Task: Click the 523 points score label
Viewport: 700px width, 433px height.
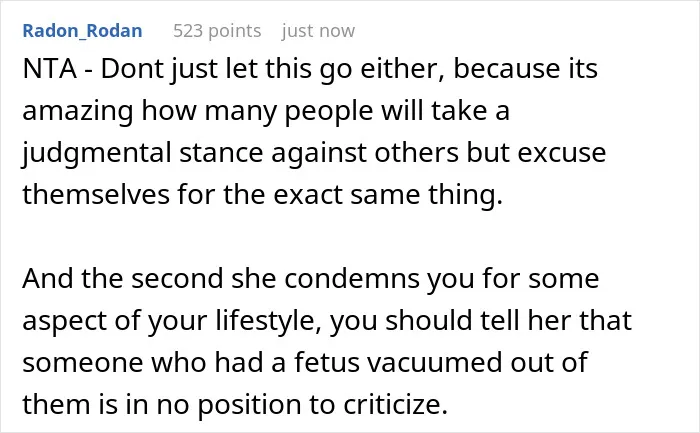Action: [217, 31]
